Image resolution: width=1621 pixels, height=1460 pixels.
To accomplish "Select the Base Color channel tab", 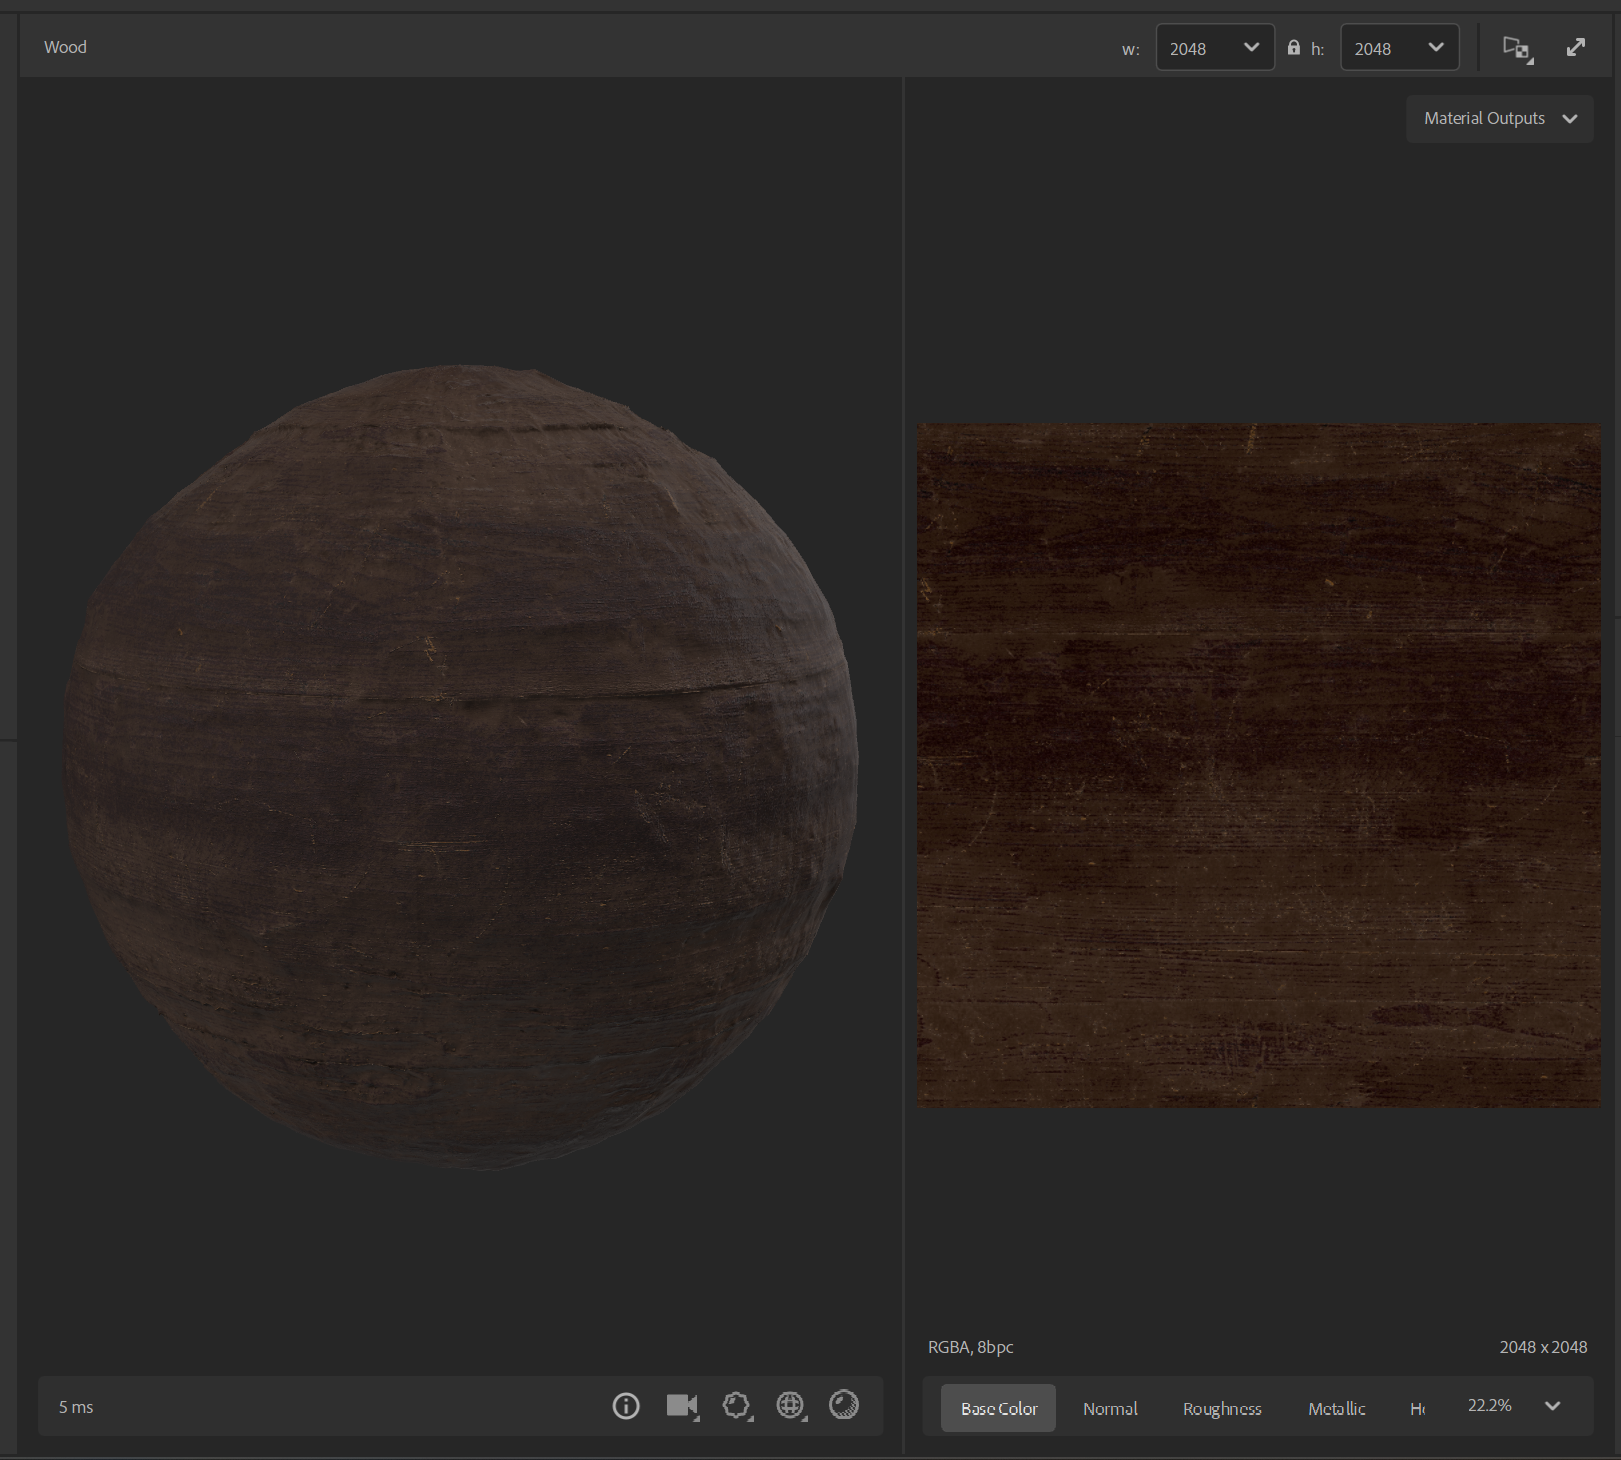I will point(998,1408).
